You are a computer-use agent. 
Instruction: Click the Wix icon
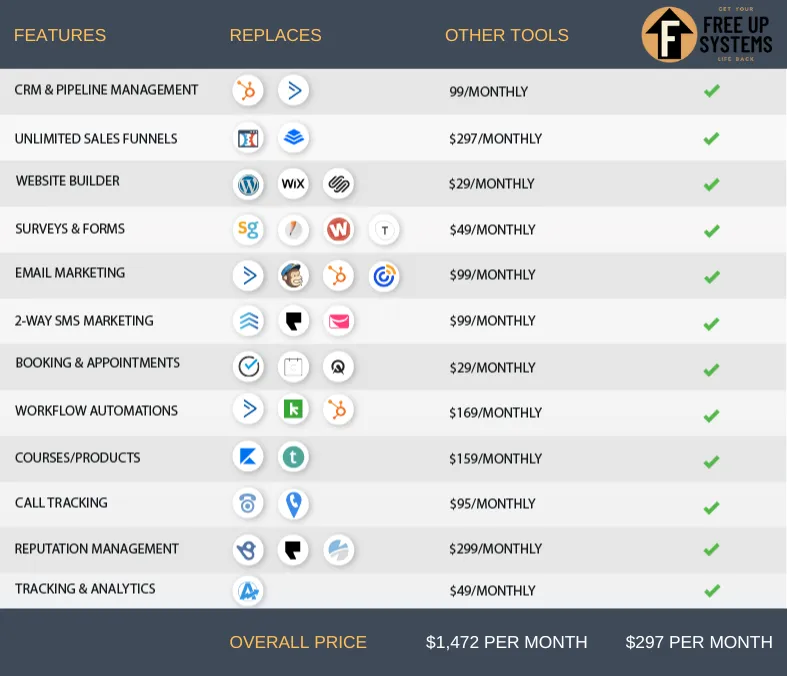tap(293, 184)
